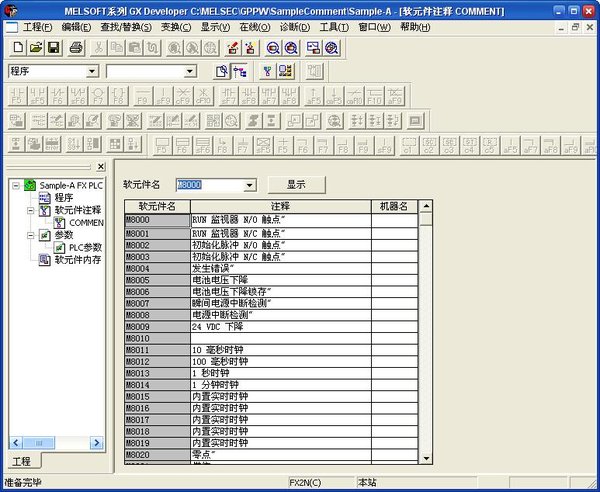Image resolution: width=600 pixels, height=492 pixels.
Task: Save the project with the floppy disk icon
Action: (x=54, y=48)
